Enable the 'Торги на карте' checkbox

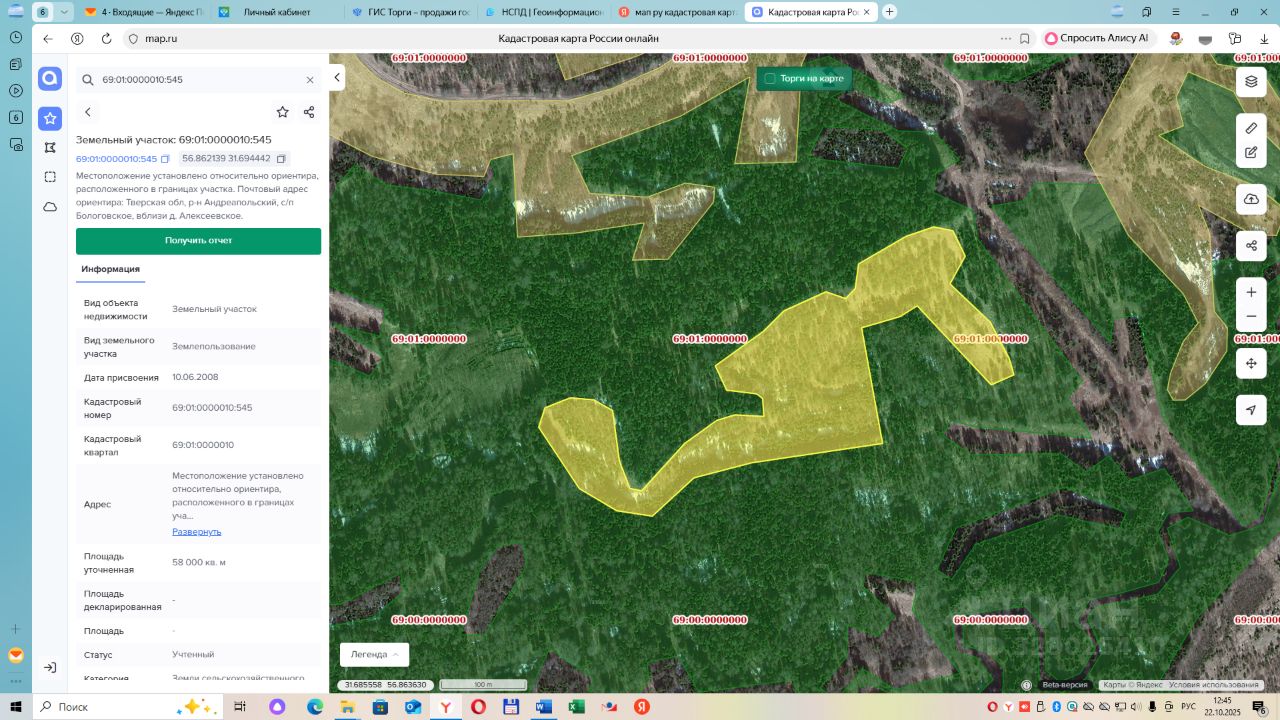[x=770, y=78]
